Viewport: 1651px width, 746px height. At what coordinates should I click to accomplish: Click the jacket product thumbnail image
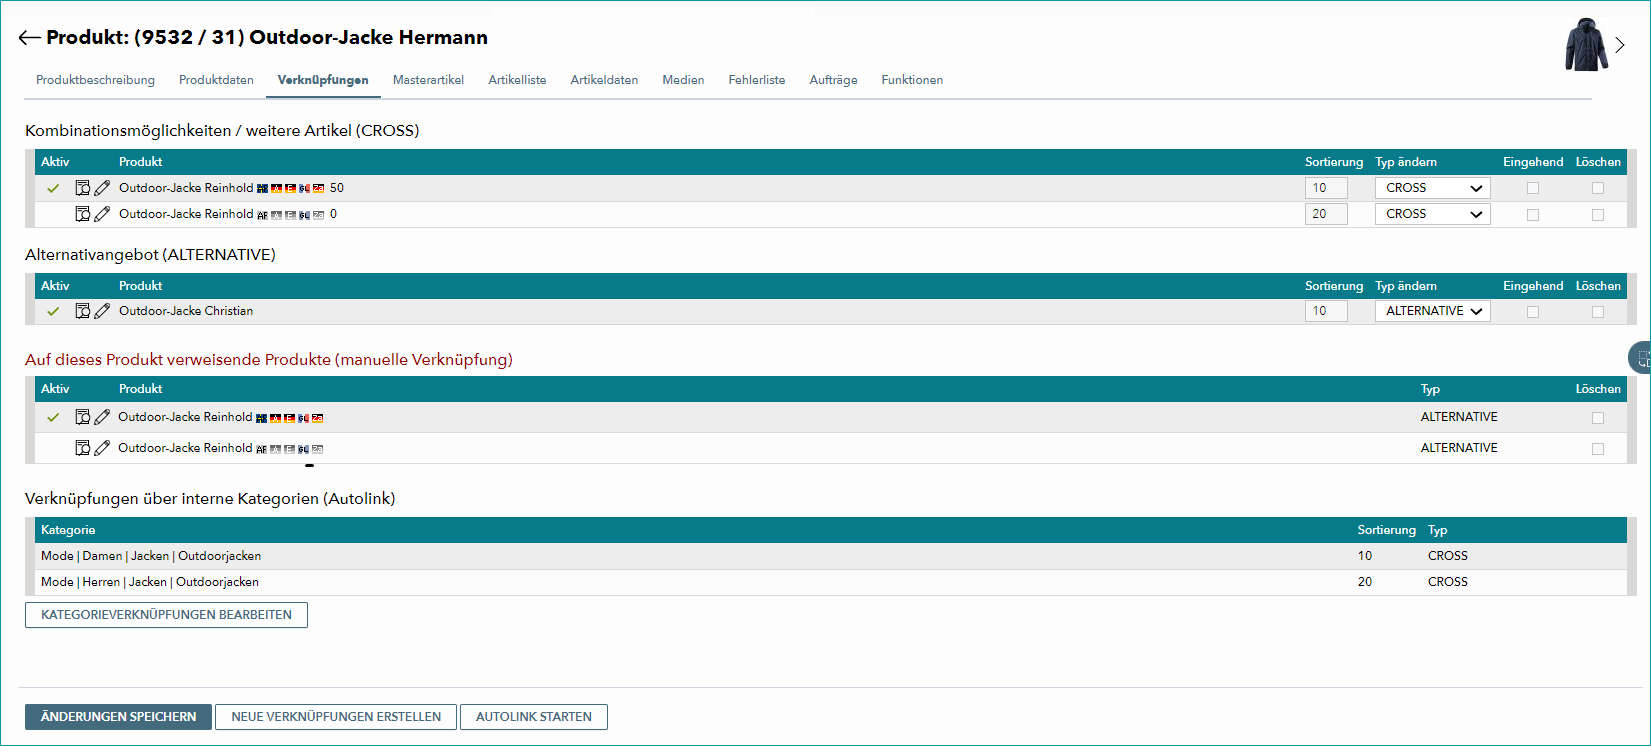point(1586,45)
